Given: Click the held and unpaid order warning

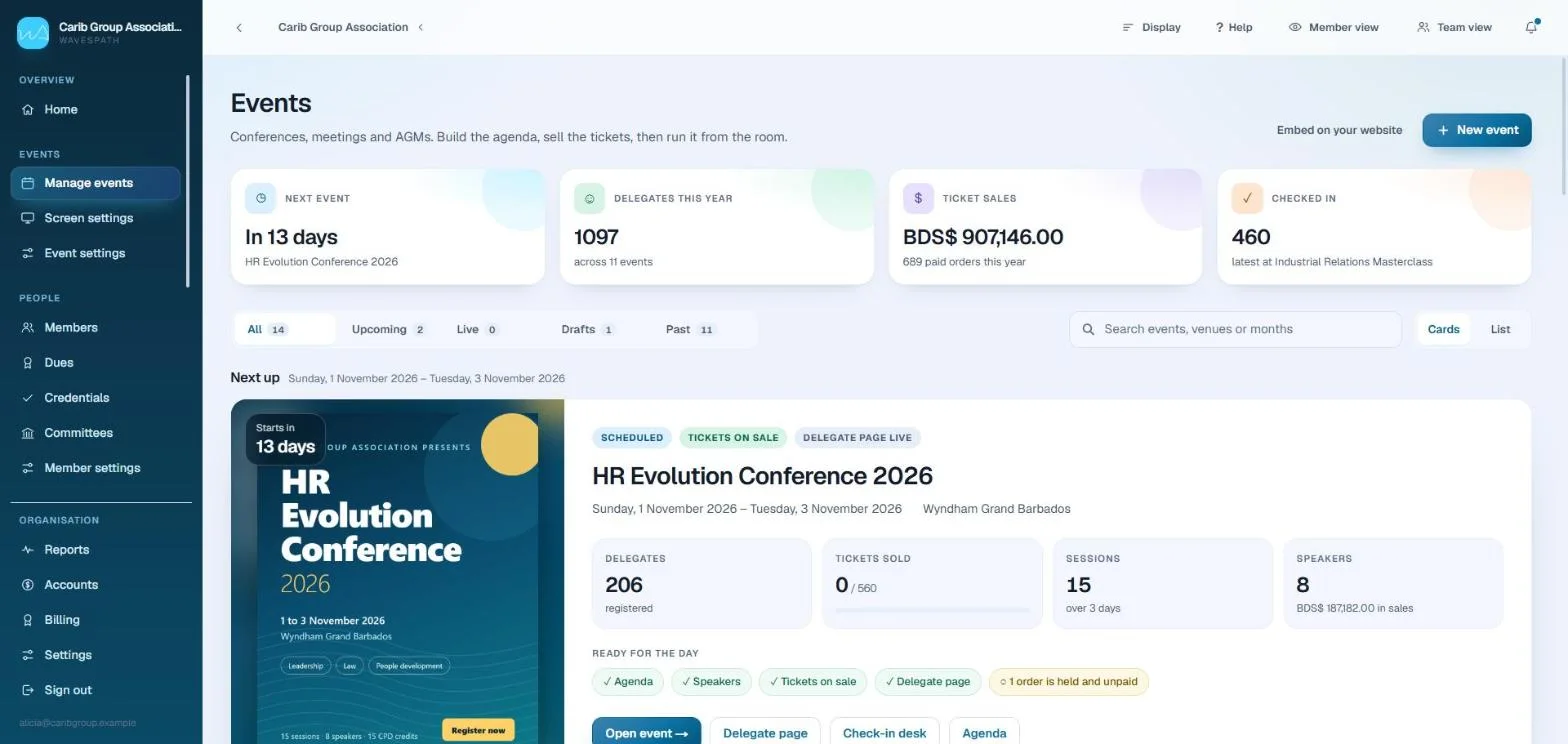Looking at the screenshot, I should click(1069, 682).
